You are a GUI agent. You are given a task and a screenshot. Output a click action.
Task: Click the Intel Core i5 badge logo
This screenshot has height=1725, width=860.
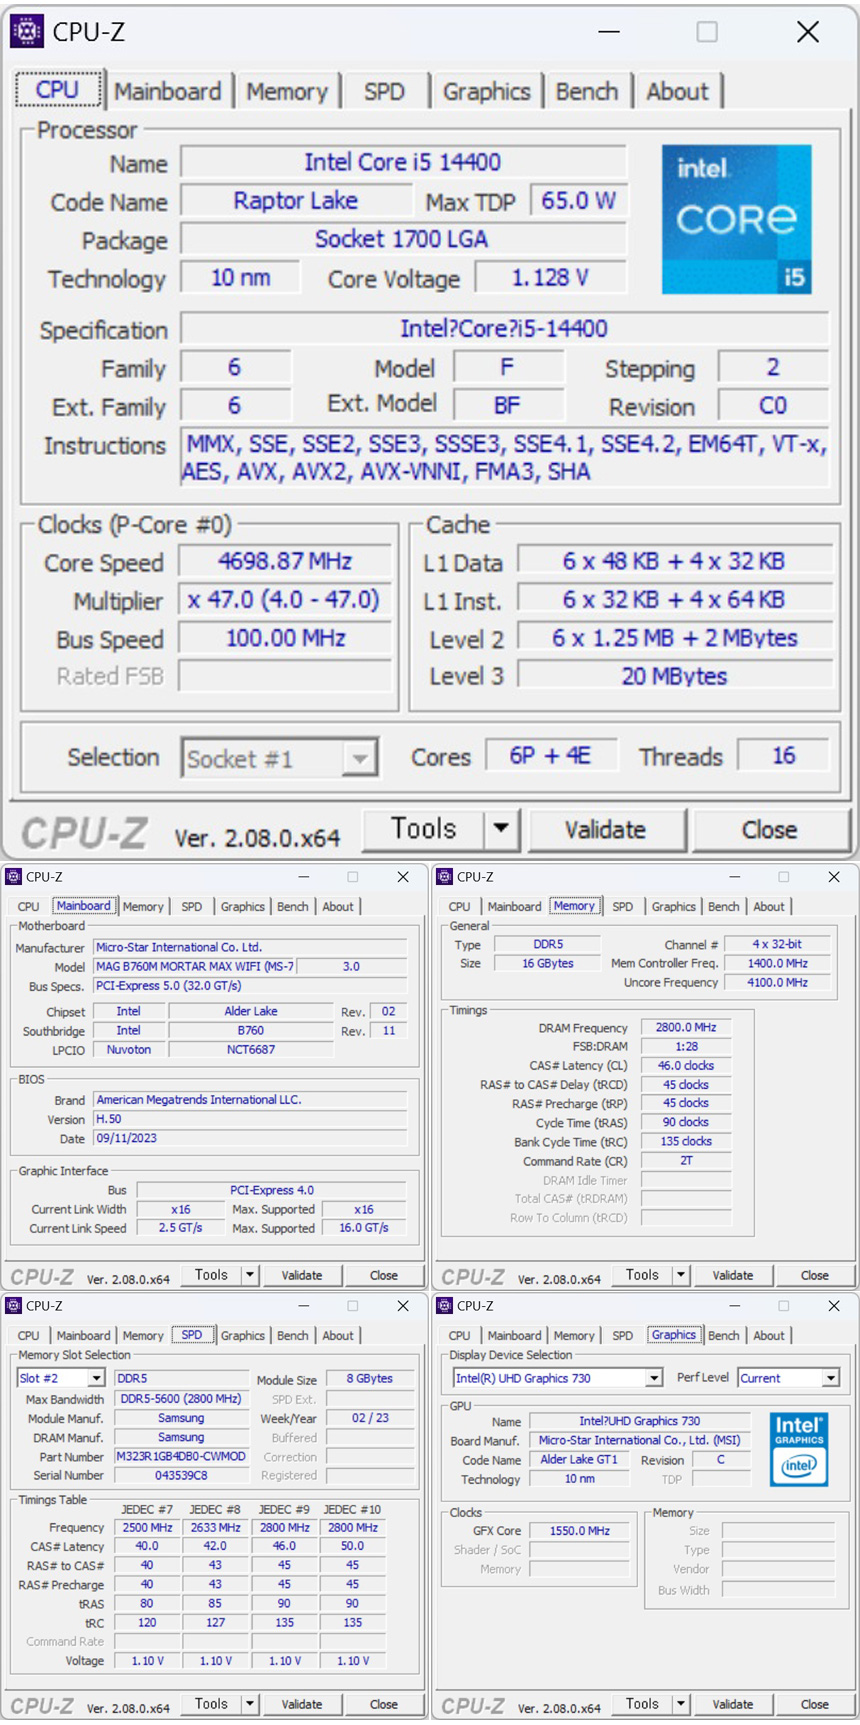(736, 219)
